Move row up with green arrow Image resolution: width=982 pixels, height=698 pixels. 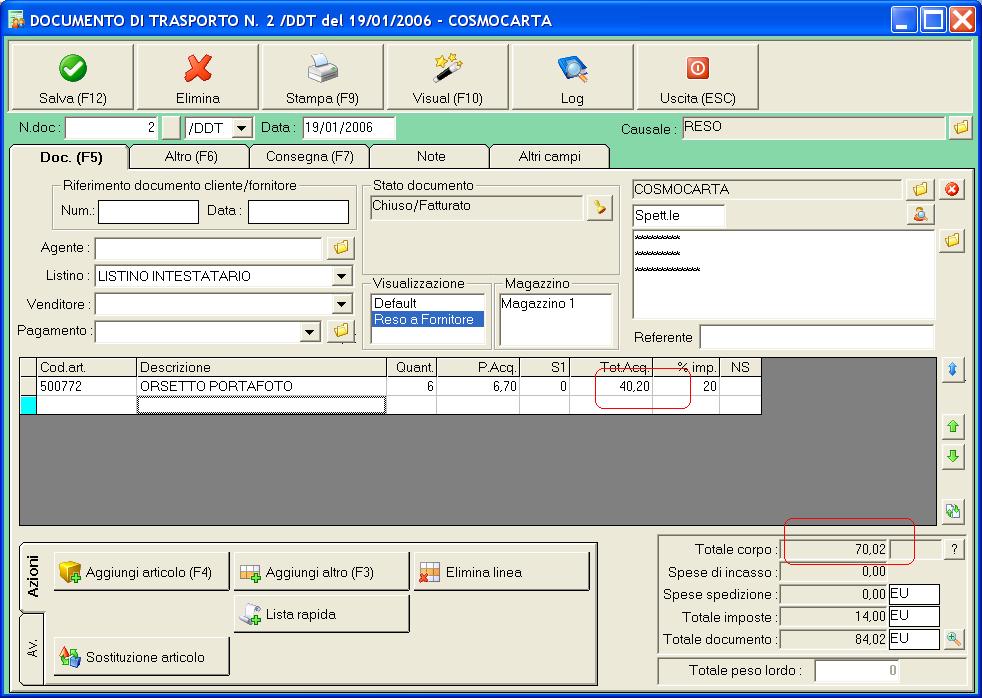point(953,426)
